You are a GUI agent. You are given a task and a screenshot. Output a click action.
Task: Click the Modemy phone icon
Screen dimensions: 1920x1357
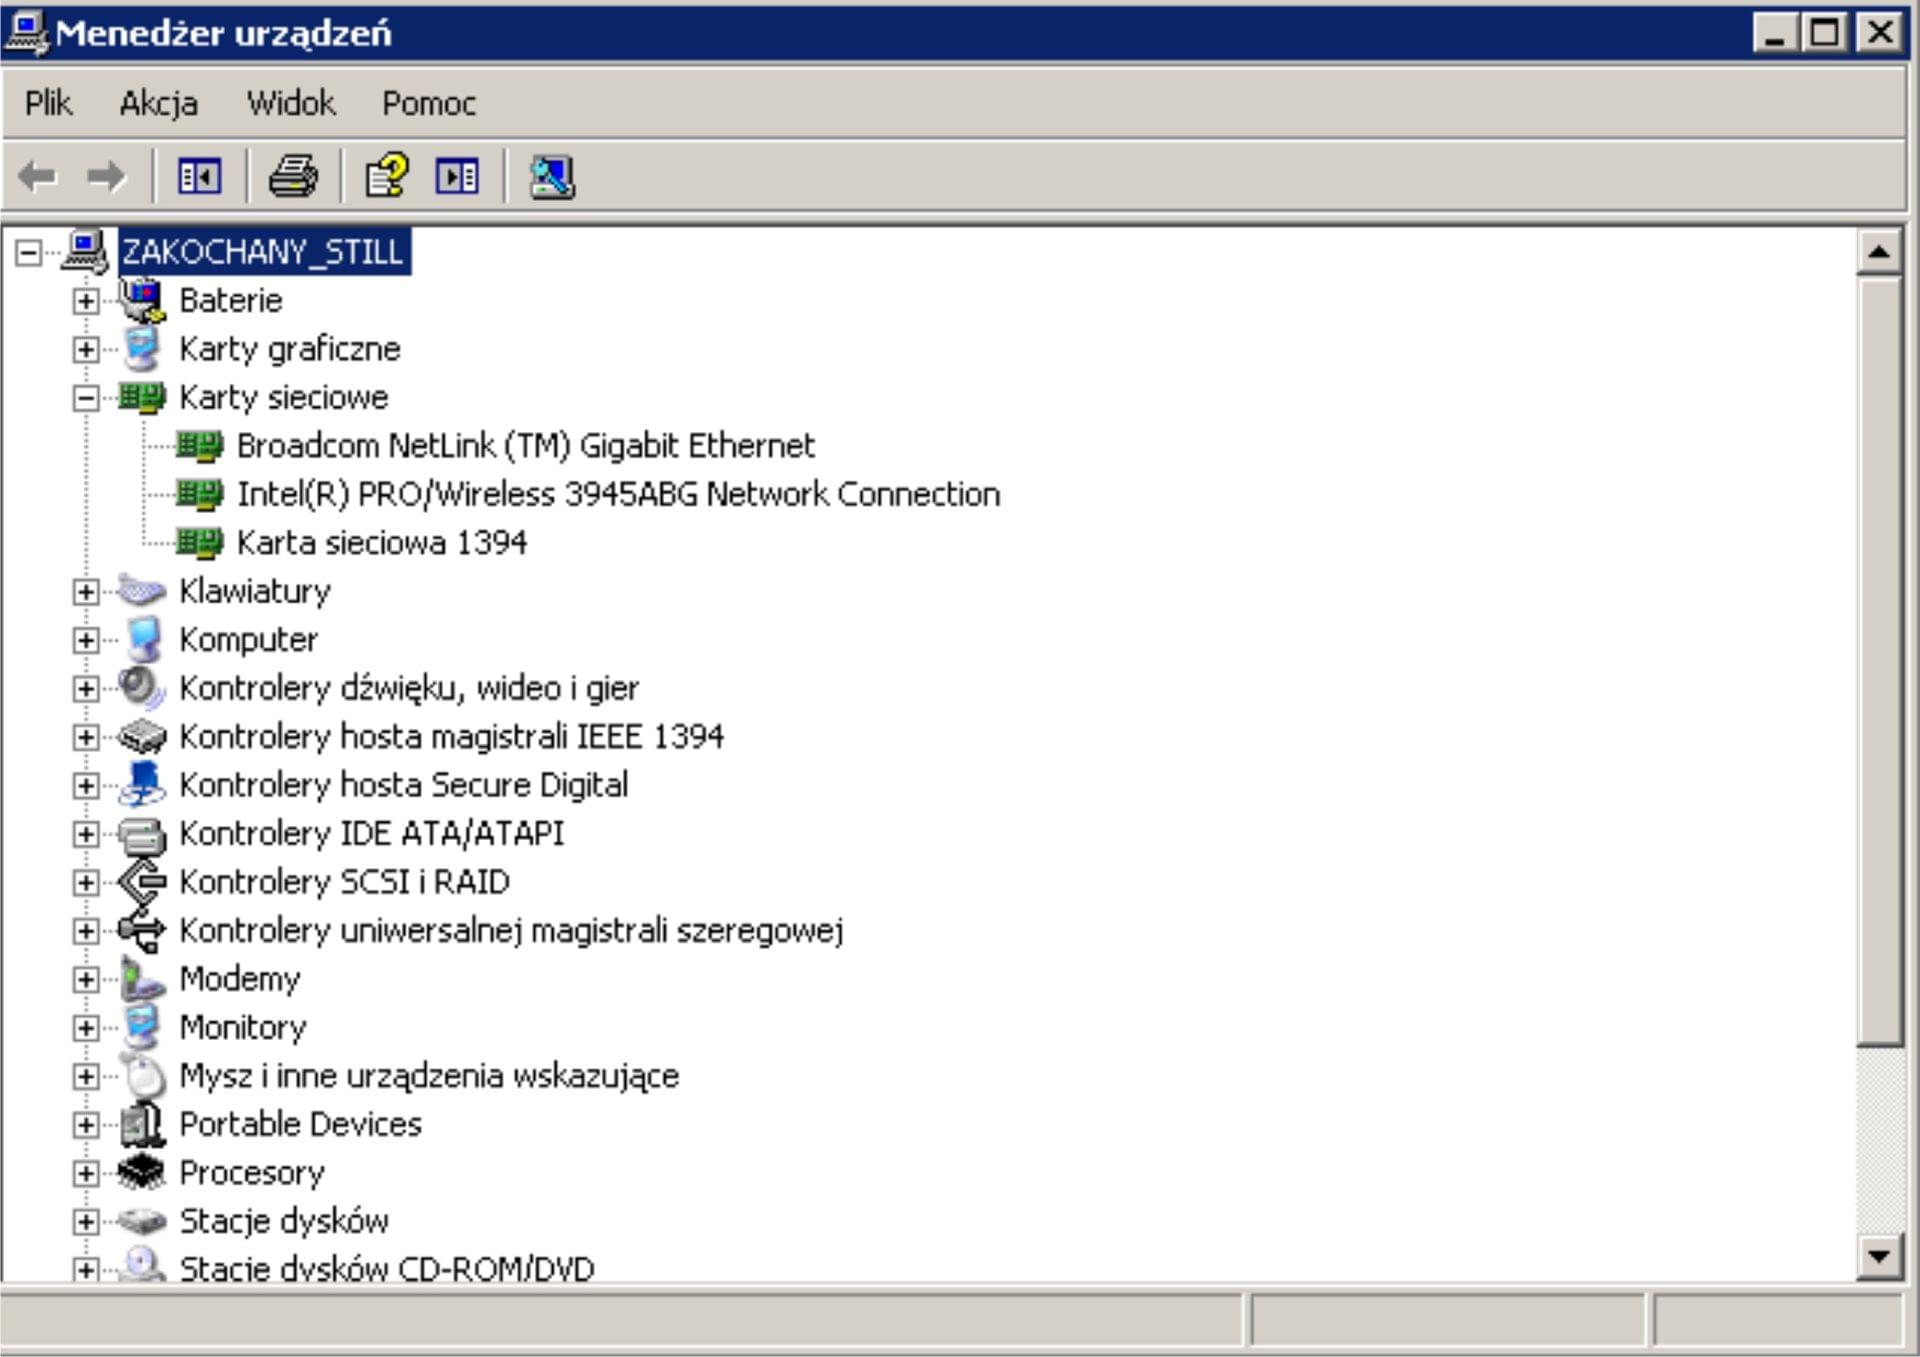click(142, 978)
